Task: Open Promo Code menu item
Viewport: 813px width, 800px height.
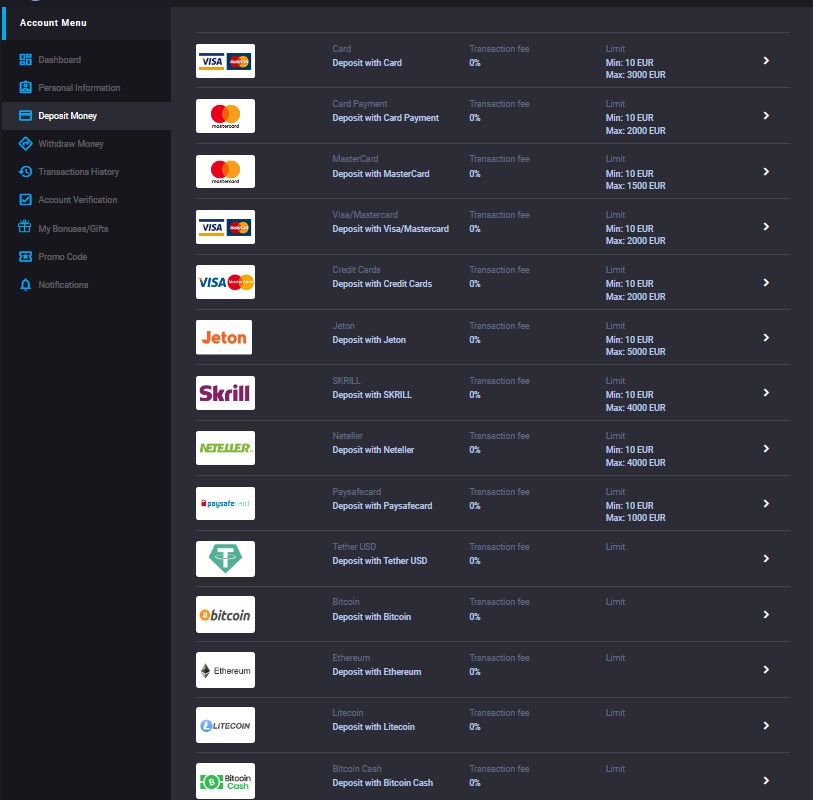Action: (x=86, y=257)
